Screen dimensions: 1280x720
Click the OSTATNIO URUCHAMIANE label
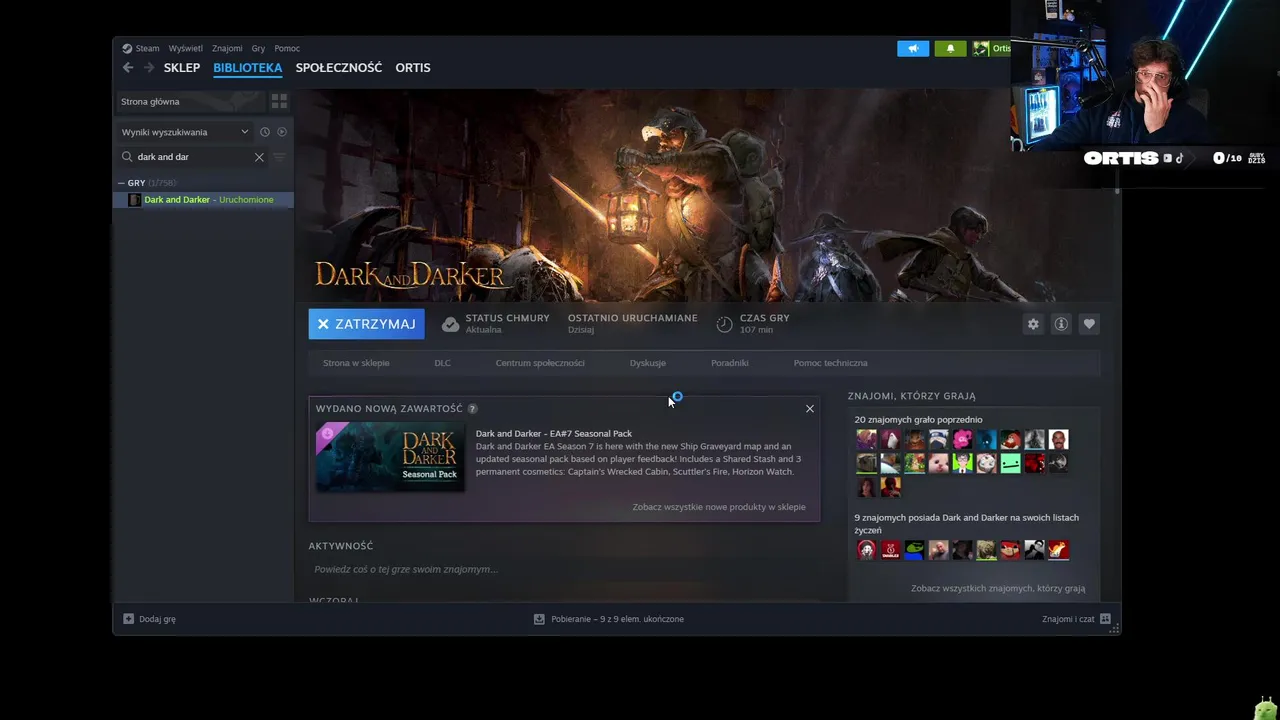pyautogui.click(x=633, y=318)
